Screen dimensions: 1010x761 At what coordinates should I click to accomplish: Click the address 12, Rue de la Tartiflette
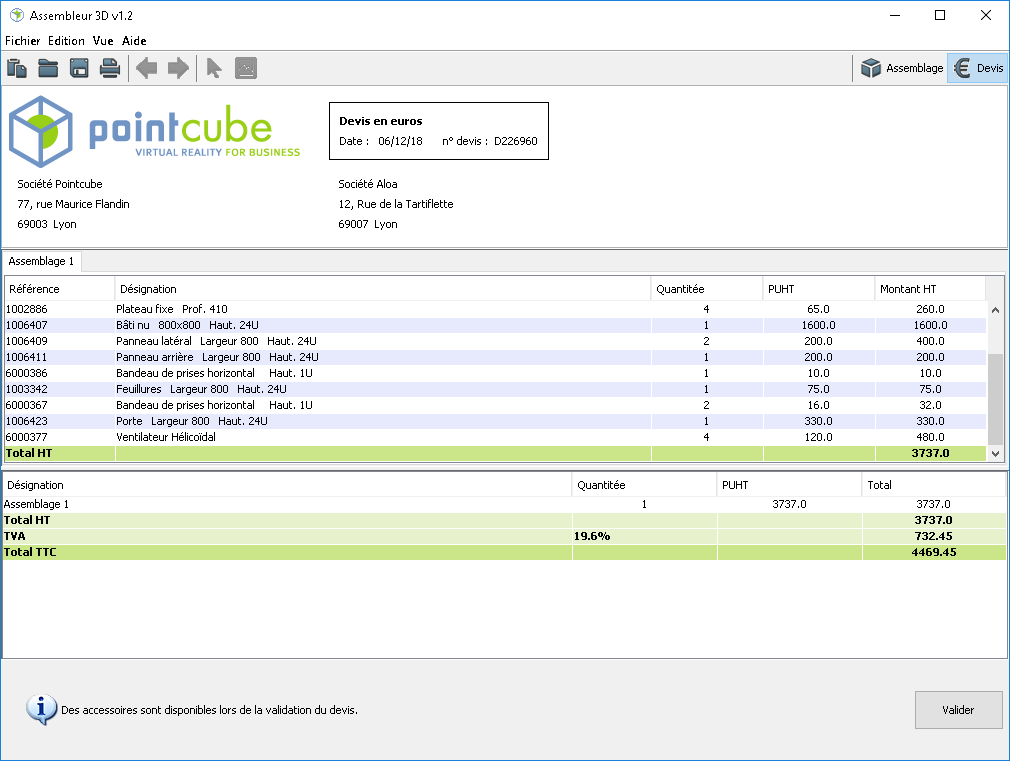tap(395, 204)
